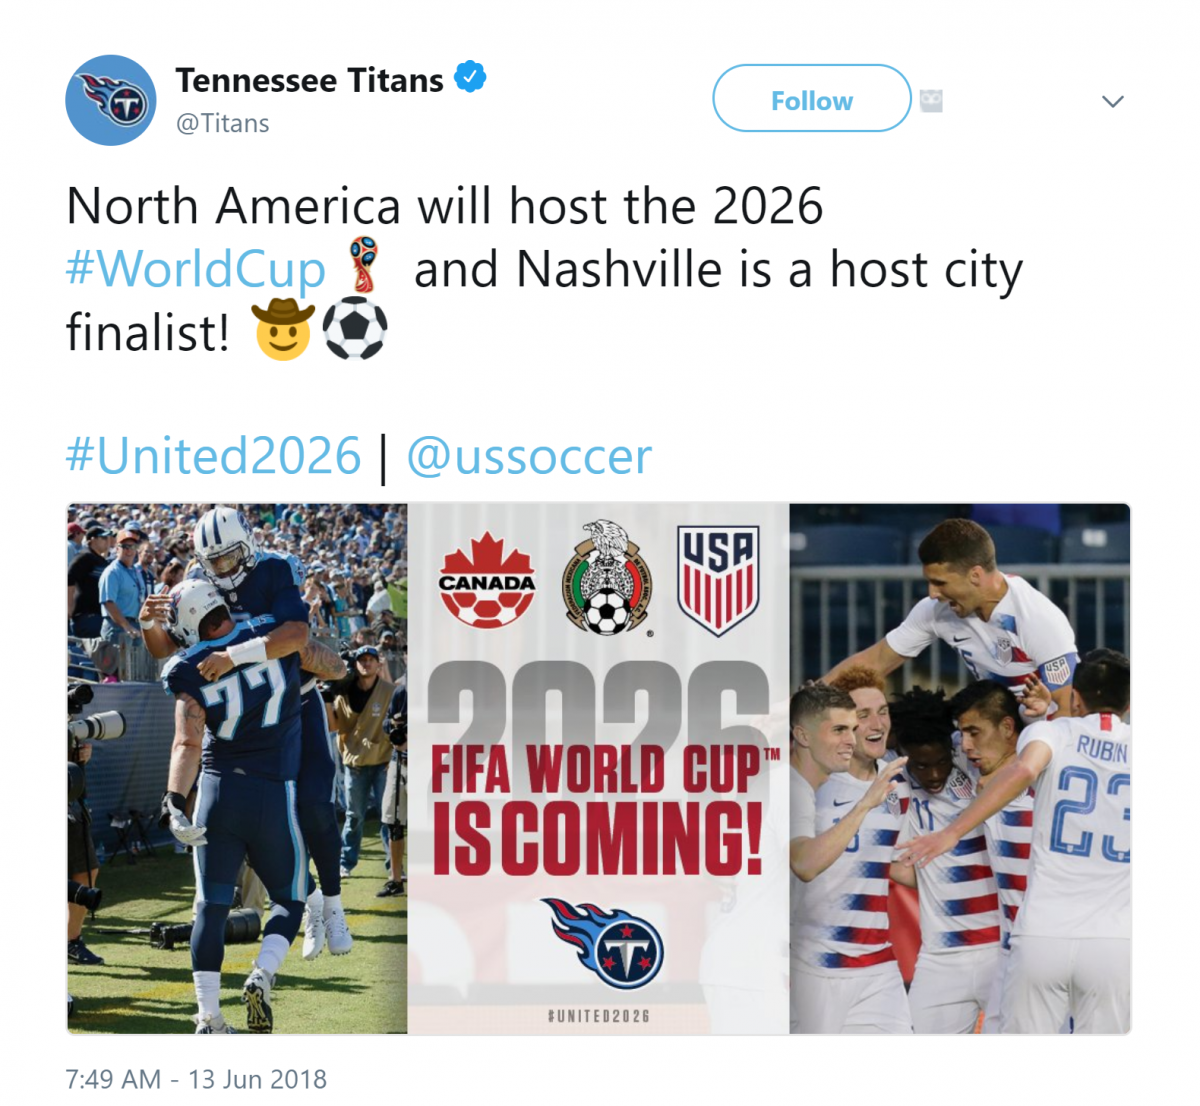Click the blue verified badge
This screenshot has width=1200, height=1106.
(470, 77)
